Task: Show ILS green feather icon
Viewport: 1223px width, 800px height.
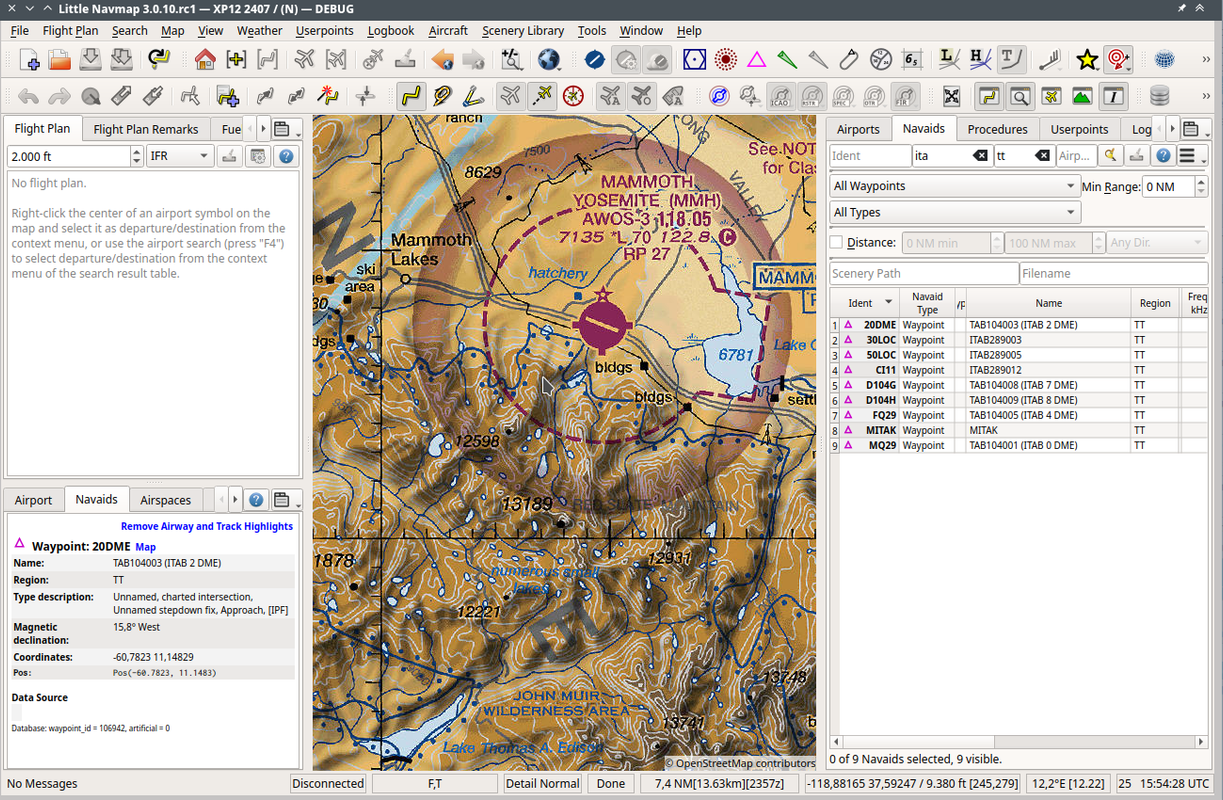Action: coord(788,60)
